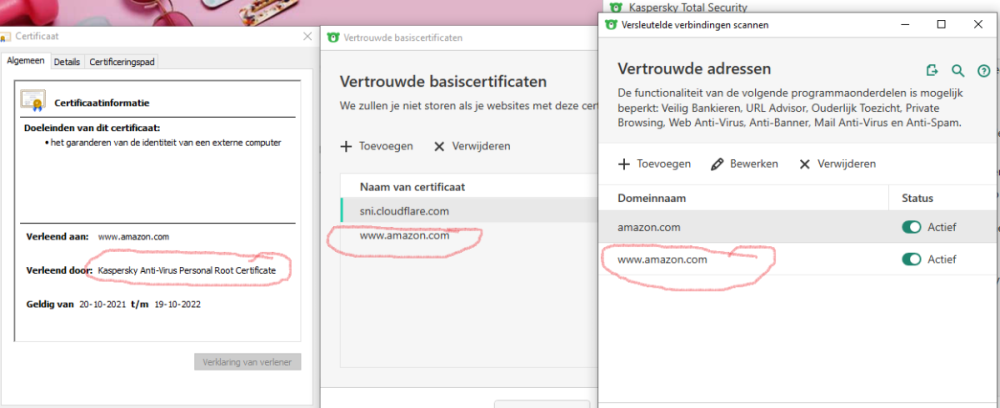Select the sni.cloudflare.com certificate row
Viewport: 1000px width, 408px height.
[x=469, y=210]
